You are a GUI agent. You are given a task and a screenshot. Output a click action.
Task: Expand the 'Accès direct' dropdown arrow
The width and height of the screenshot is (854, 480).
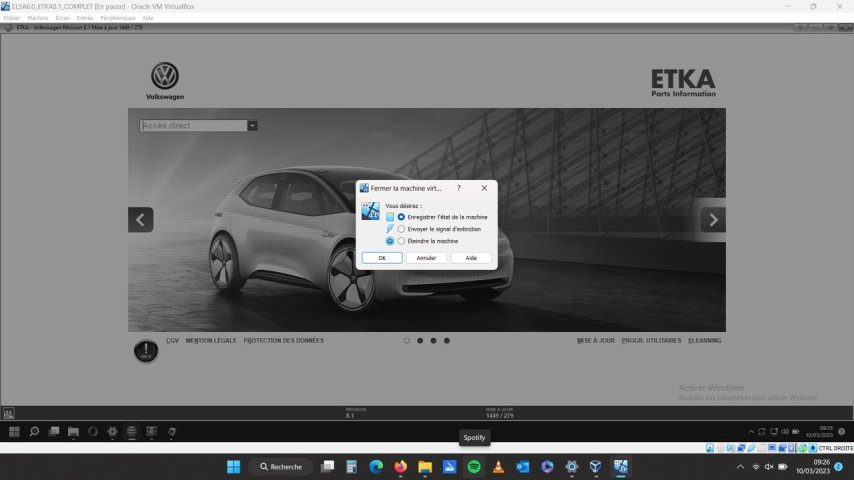click(252, 125)
